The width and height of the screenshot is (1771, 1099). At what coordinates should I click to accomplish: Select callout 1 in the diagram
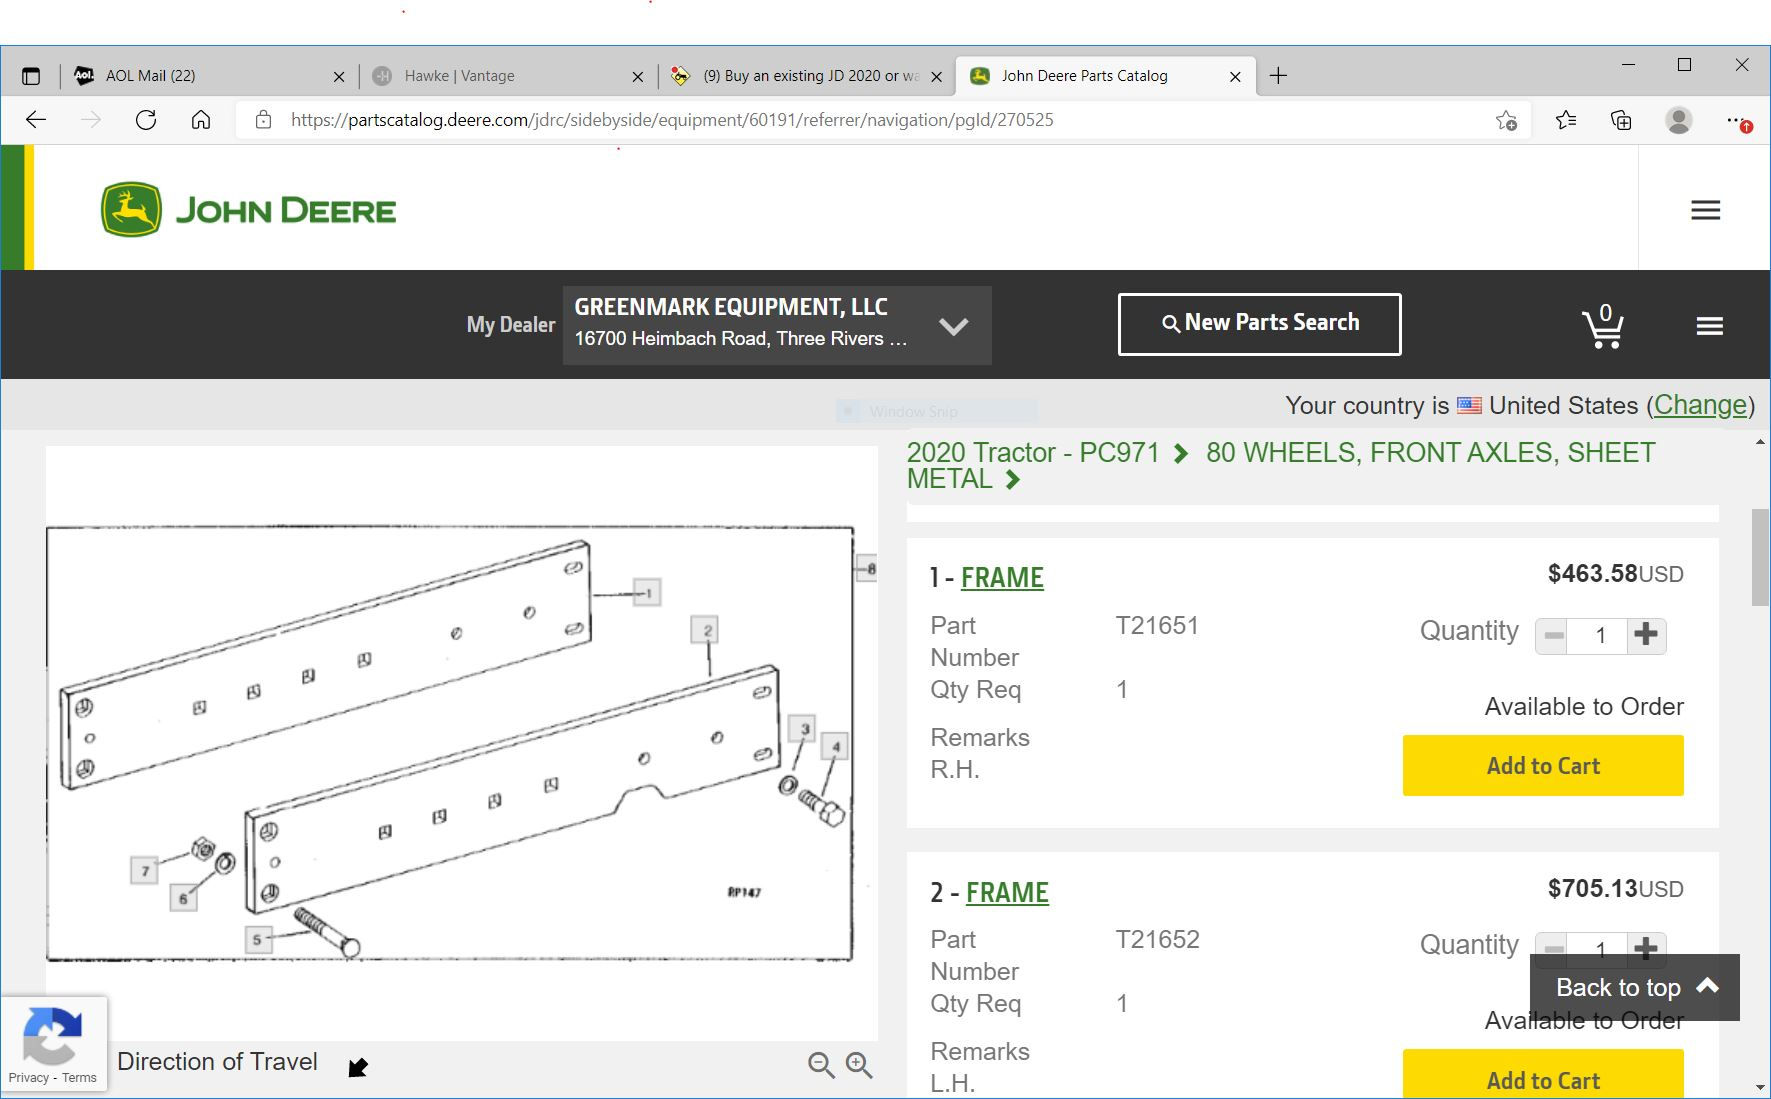coord(647,592)
